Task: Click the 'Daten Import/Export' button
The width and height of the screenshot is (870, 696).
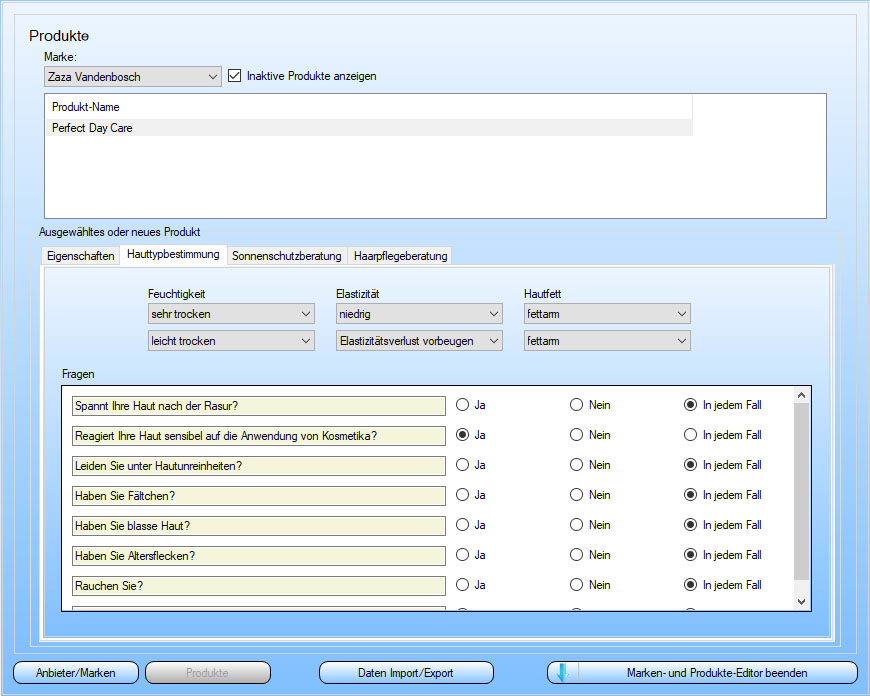Action: click(406, 673)
